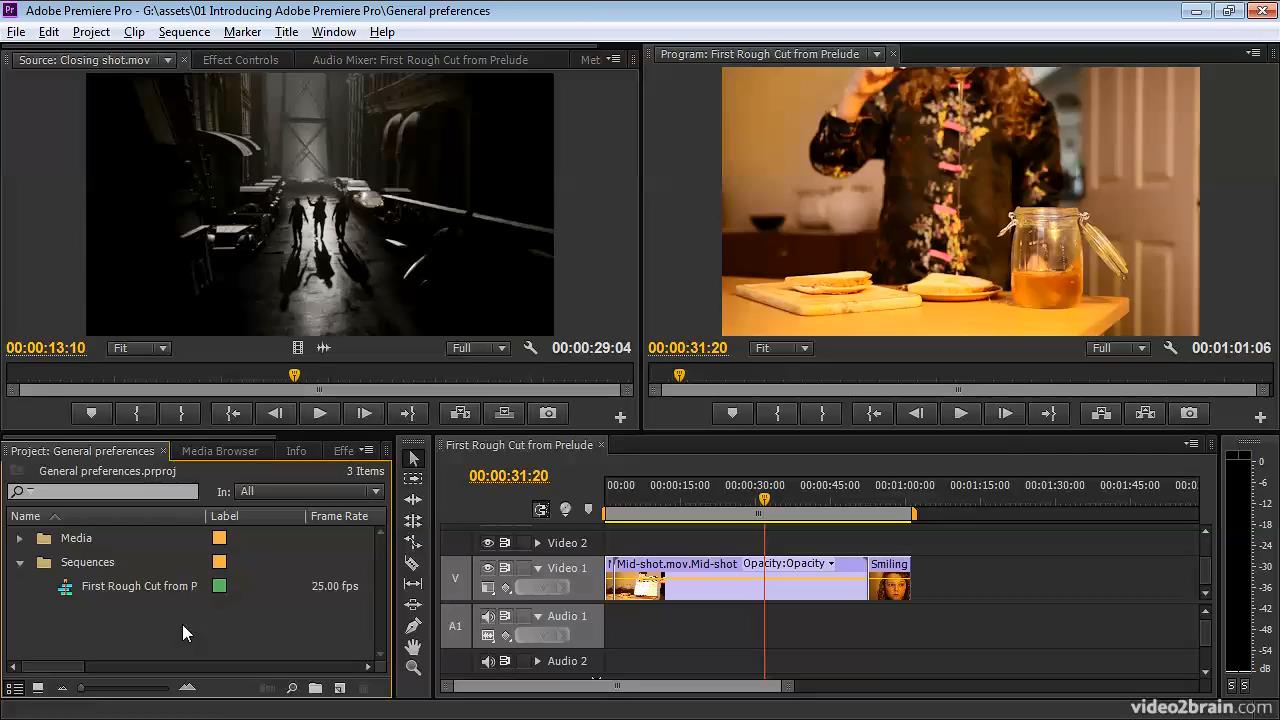Select the Track Select tool
This screenshot has height=720, width=1280.
coord(413,479)
